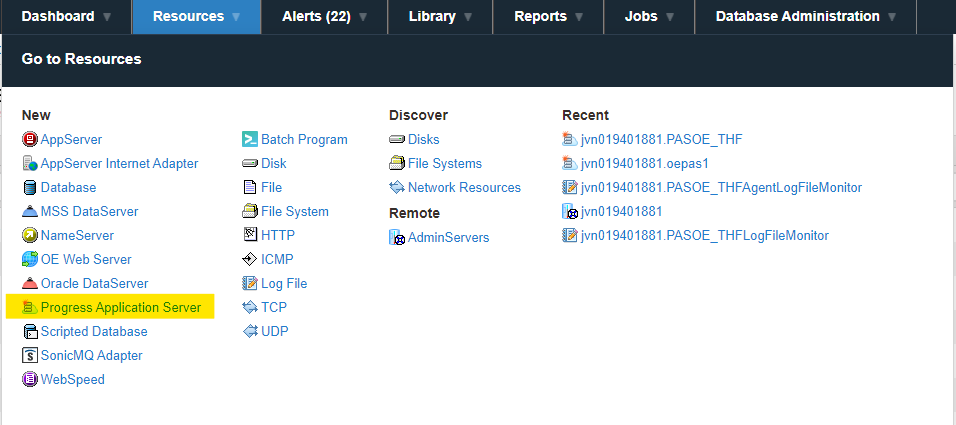Open the Batch Program link

coord(304,140)
